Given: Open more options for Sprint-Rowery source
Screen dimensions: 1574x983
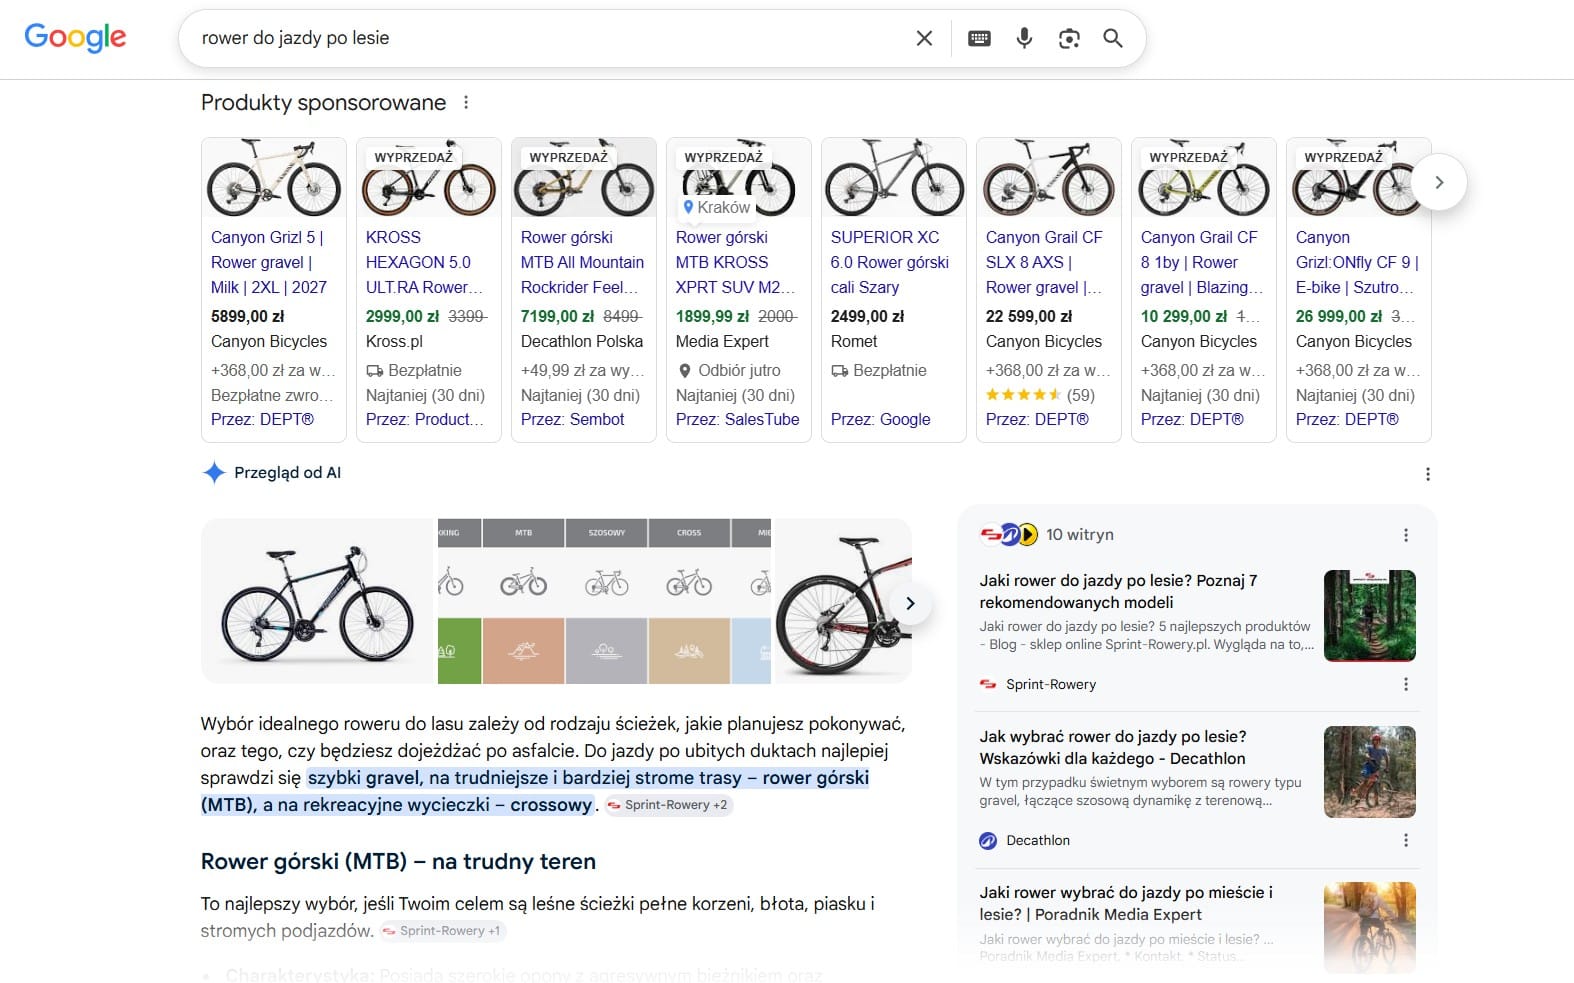Looking at the screenshot, I should coord(1406,684).
